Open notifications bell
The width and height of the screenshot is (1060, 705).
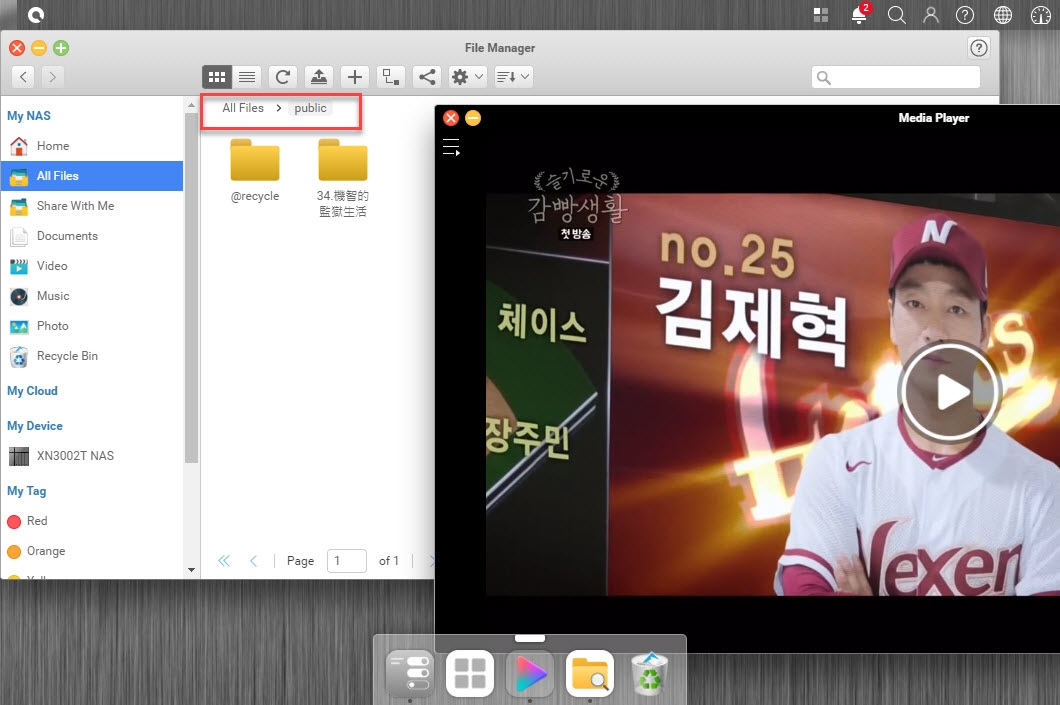coord(860,14)
